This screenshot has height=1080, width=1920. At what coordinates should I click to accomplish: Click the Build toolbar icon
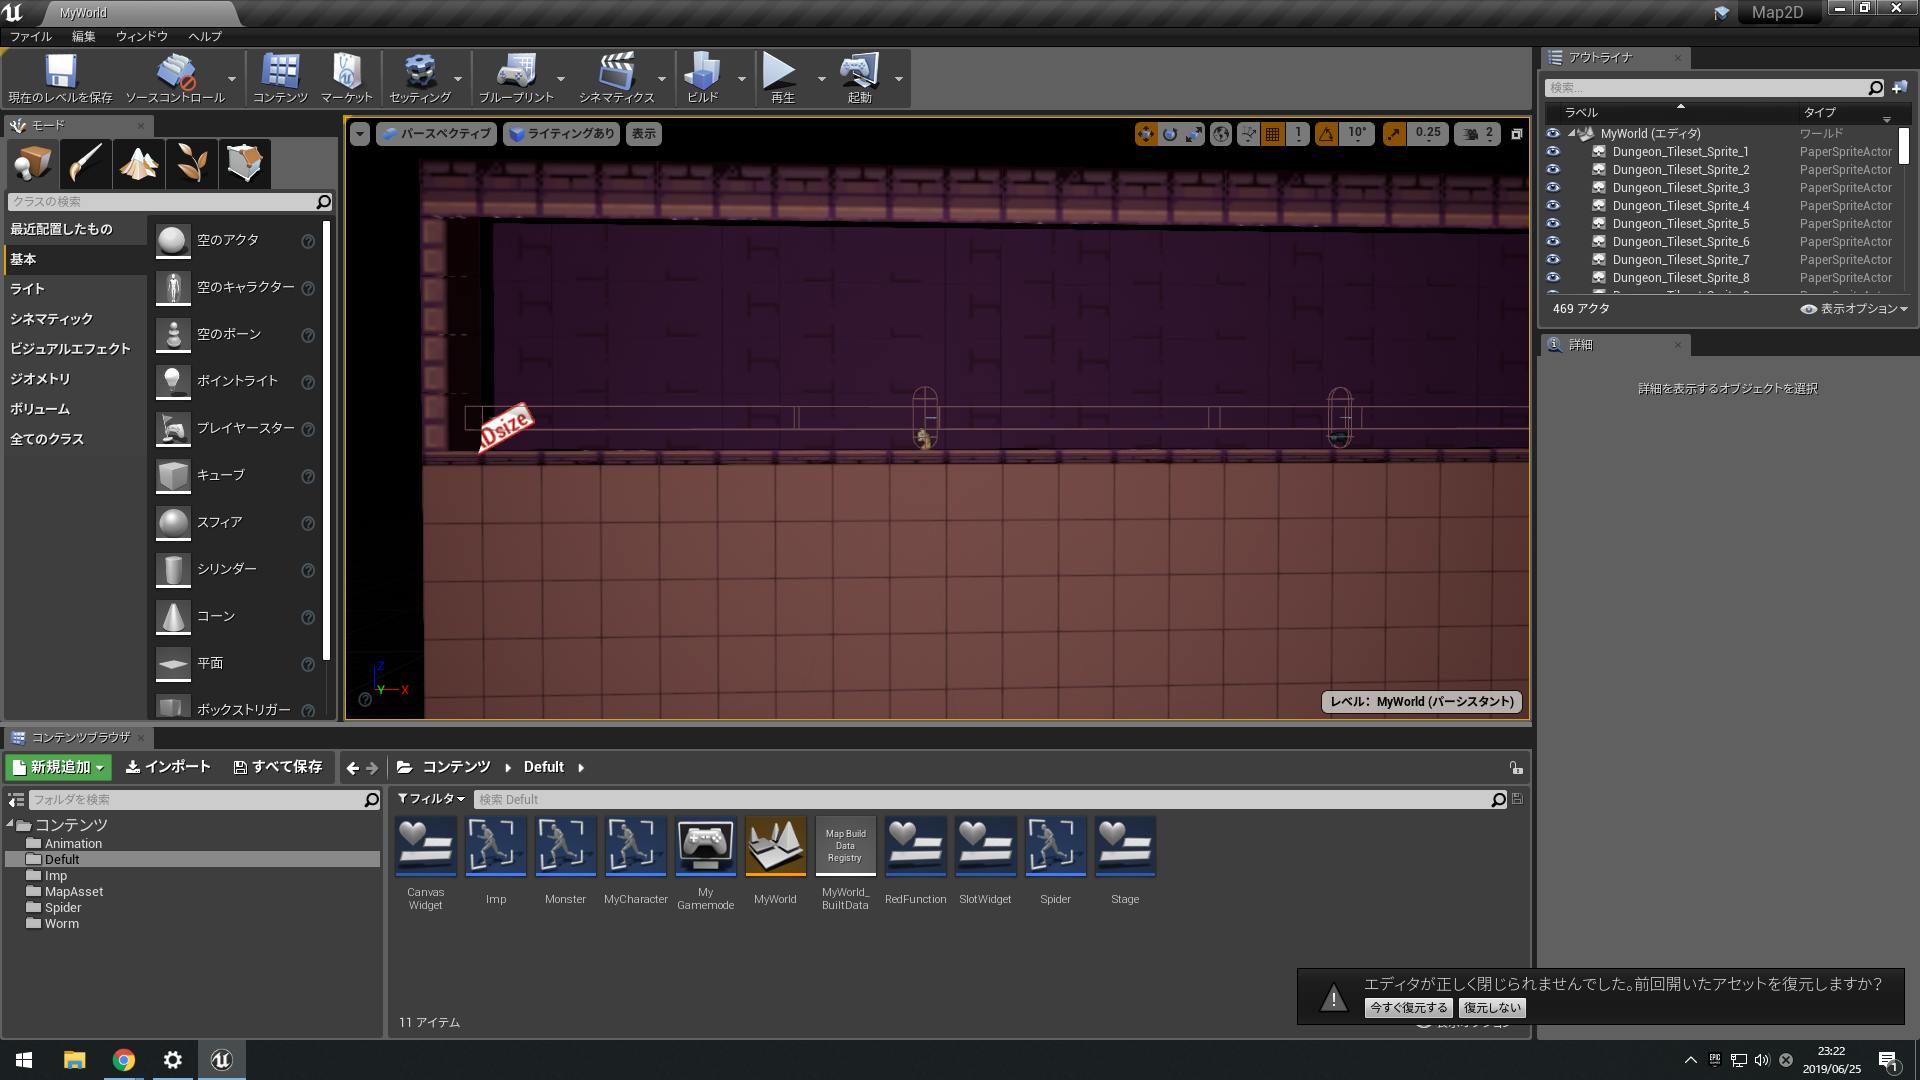(702, 72)
